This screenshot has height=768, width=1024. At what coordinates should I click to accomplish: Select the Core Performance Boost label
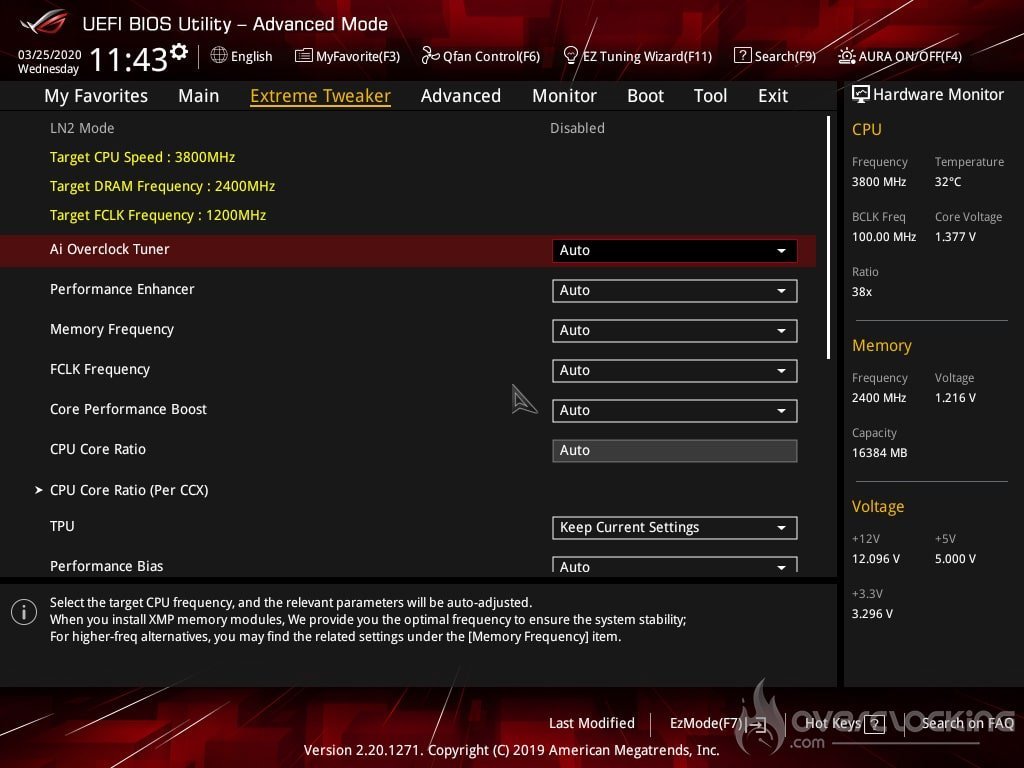click(x=129, y=409)
